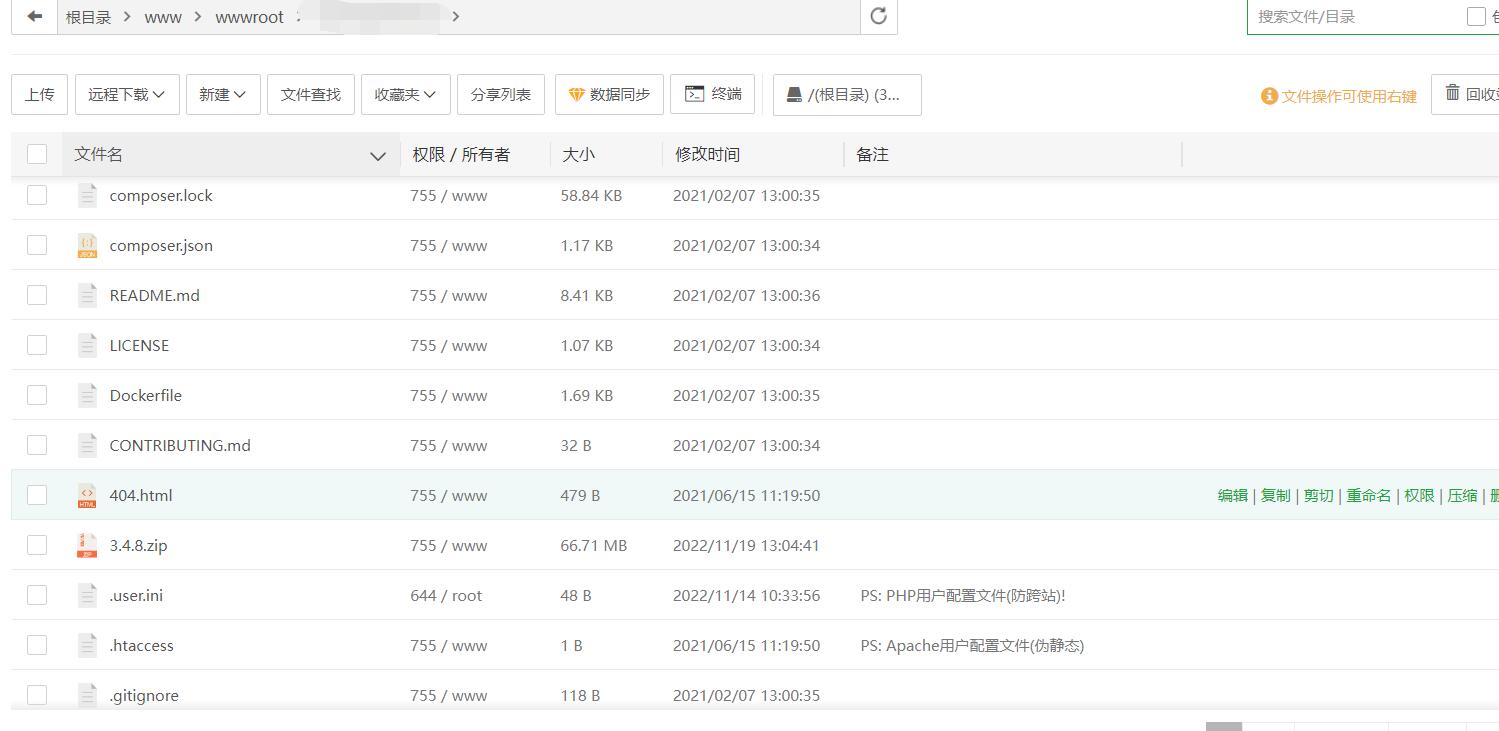Click the composer.lock file icon
Screen dimensions: 1499x731
[87, 195]
